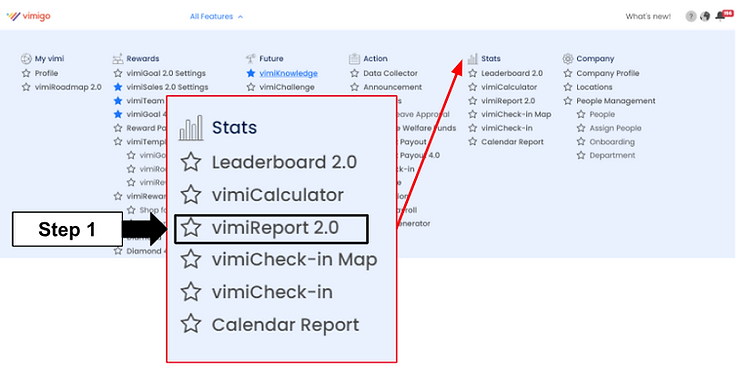The width and height of the screenshot is (740, 379).
Task: Open vimiSales 2.0 Settings
Action: tap(167, 87)
